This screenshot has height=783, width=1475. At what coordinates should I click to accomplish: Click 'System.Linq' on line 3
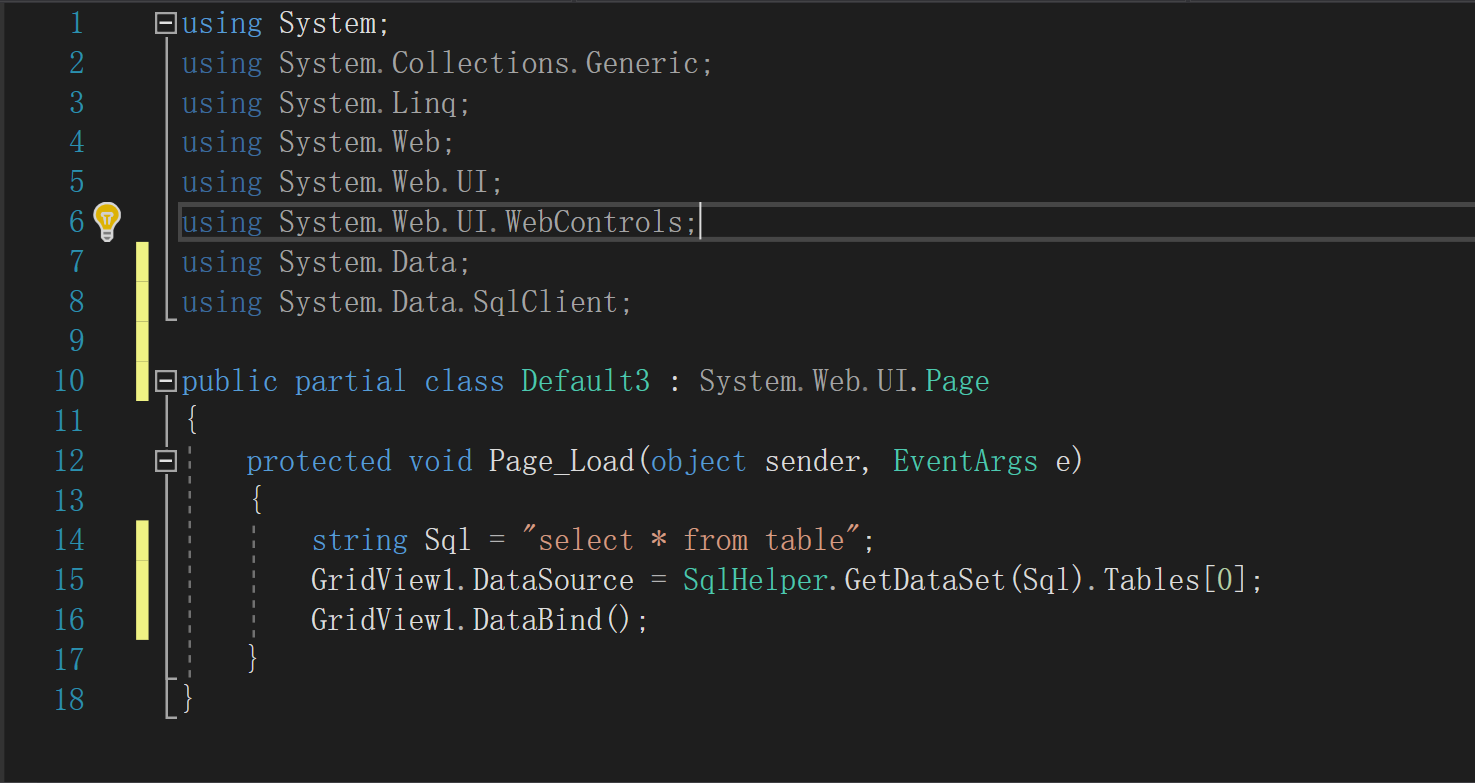pyautogui.click(x=367, y=103)
